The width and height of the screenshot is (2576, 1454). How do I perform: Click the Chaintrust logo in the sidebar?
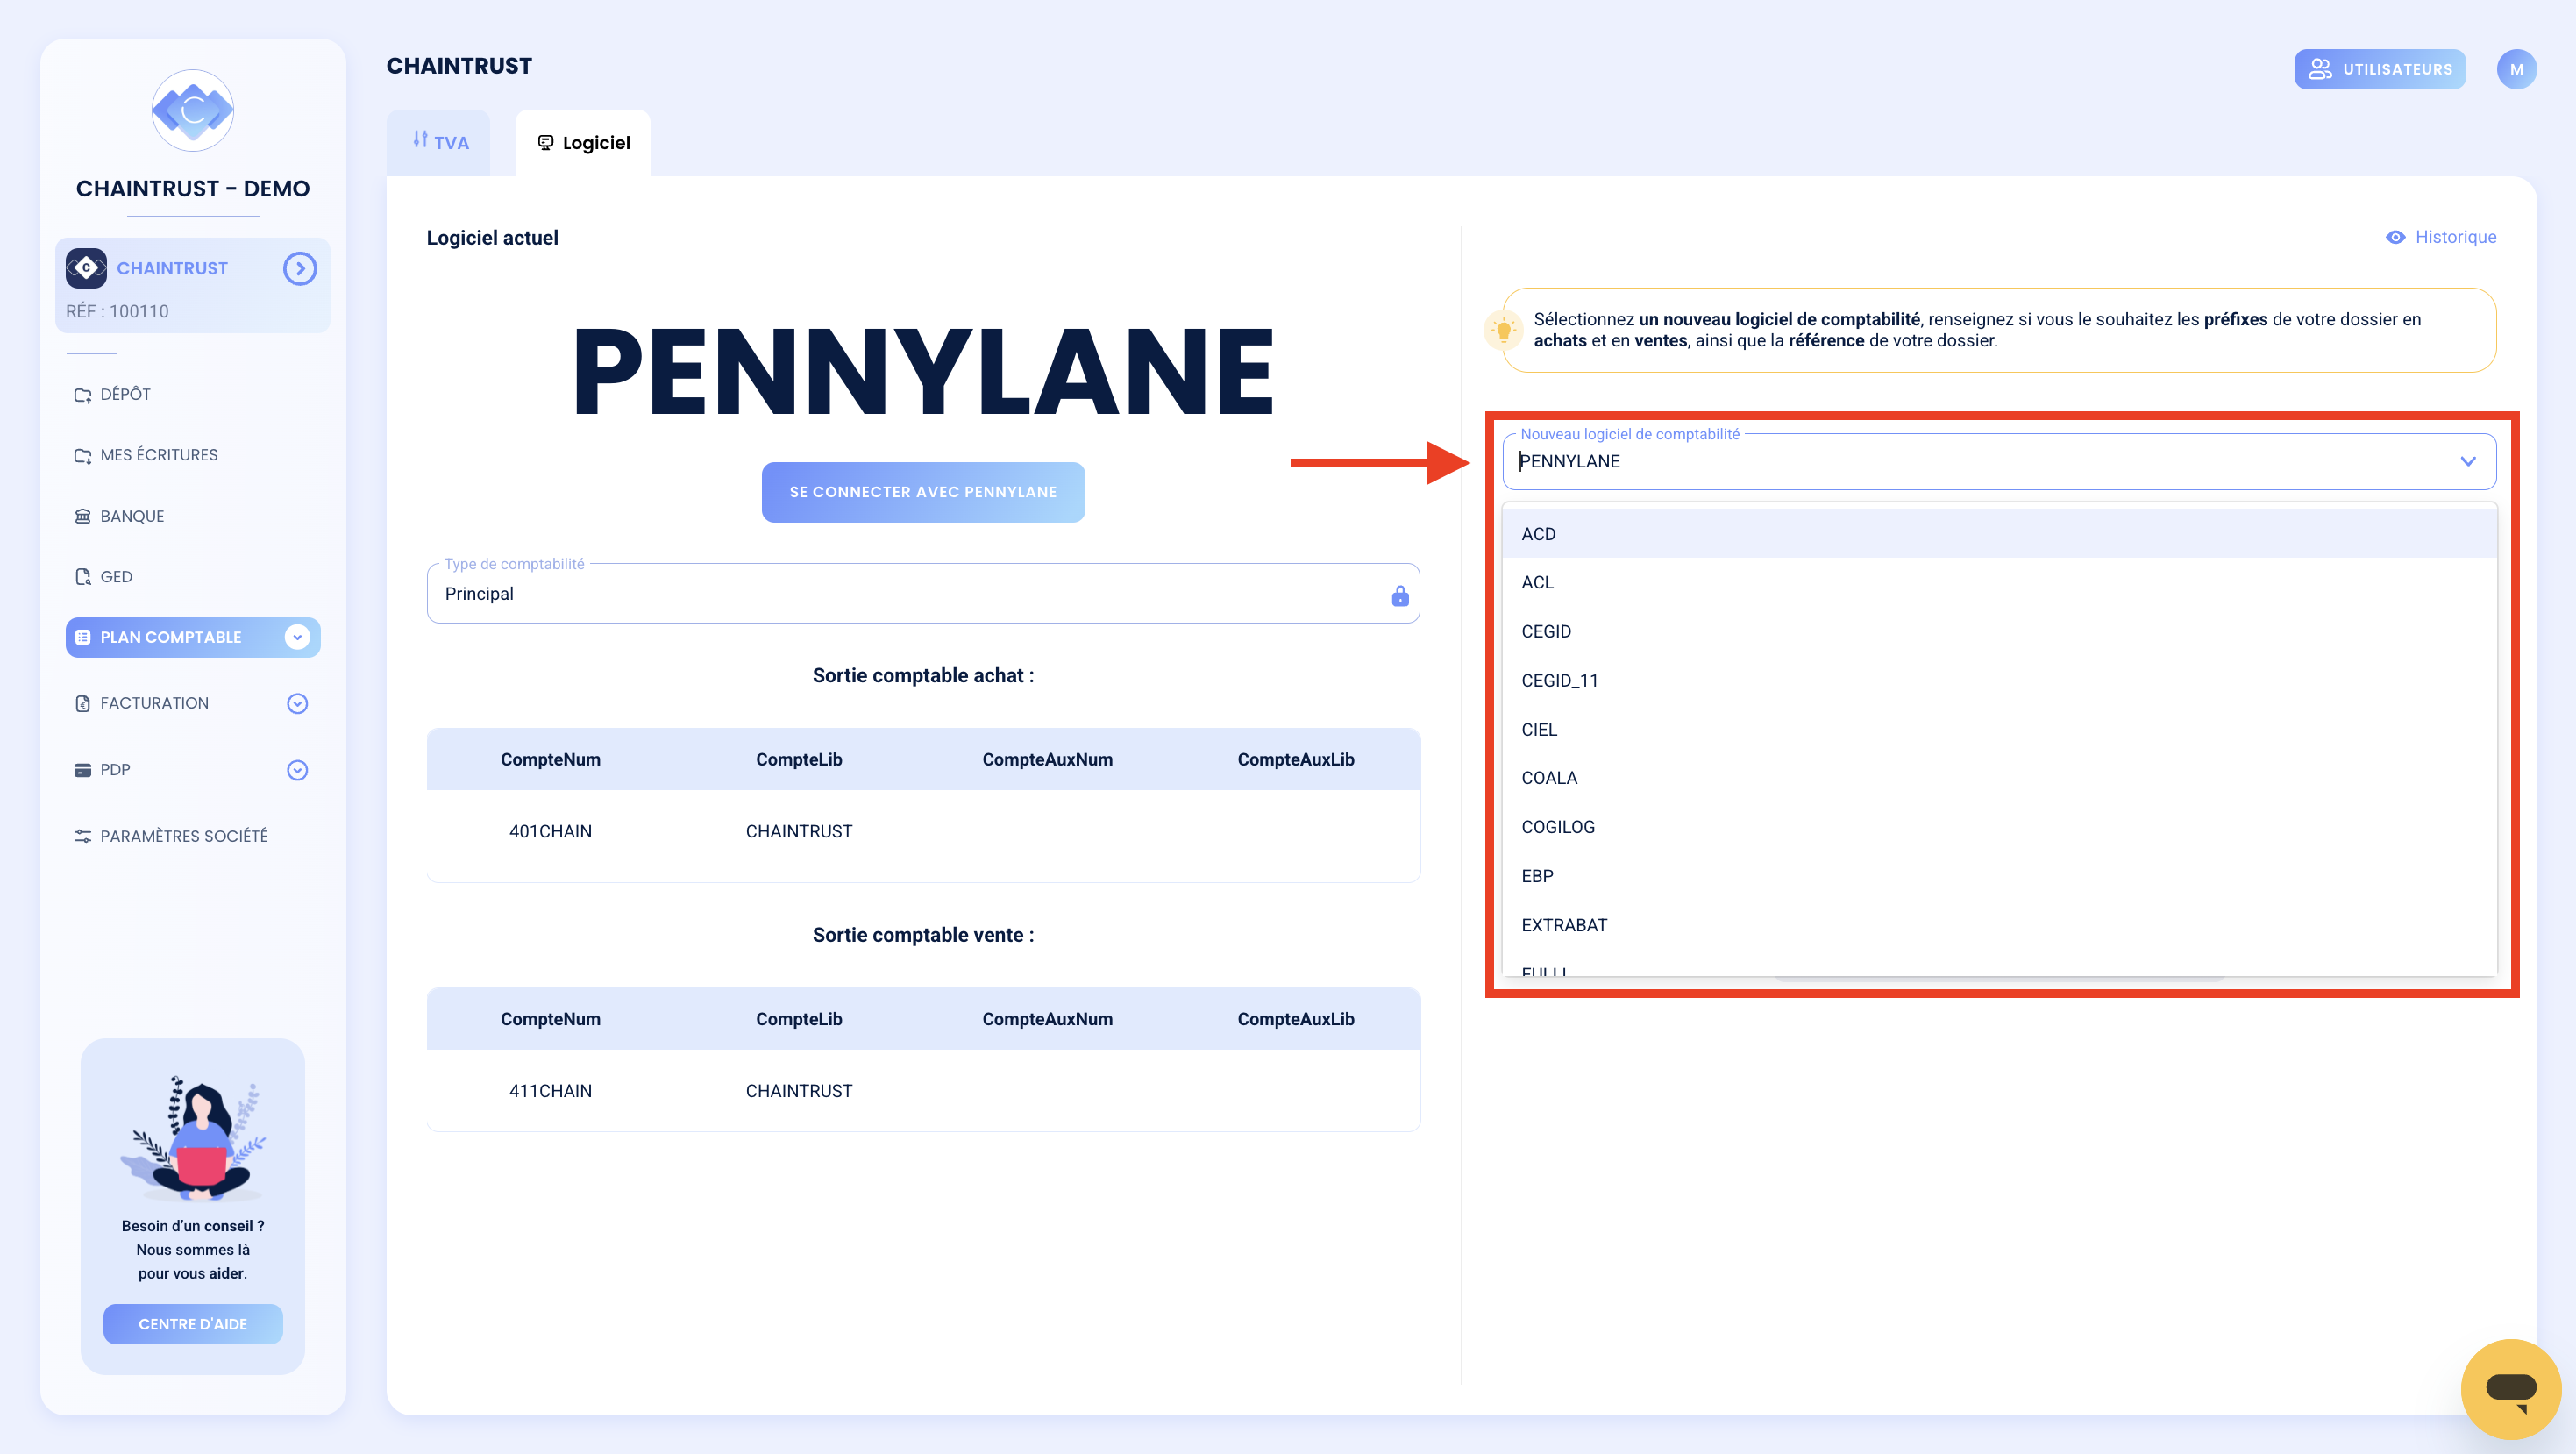pos(193,110)
